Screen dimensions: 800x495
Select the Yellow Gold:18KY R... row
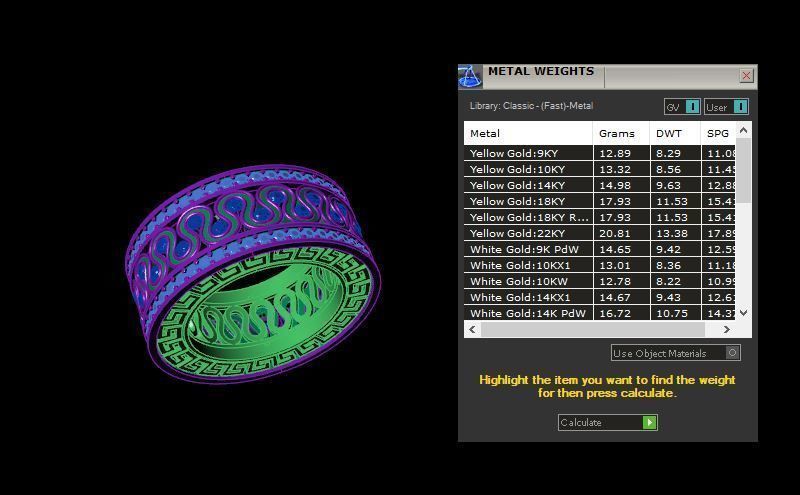click(600, 217)
